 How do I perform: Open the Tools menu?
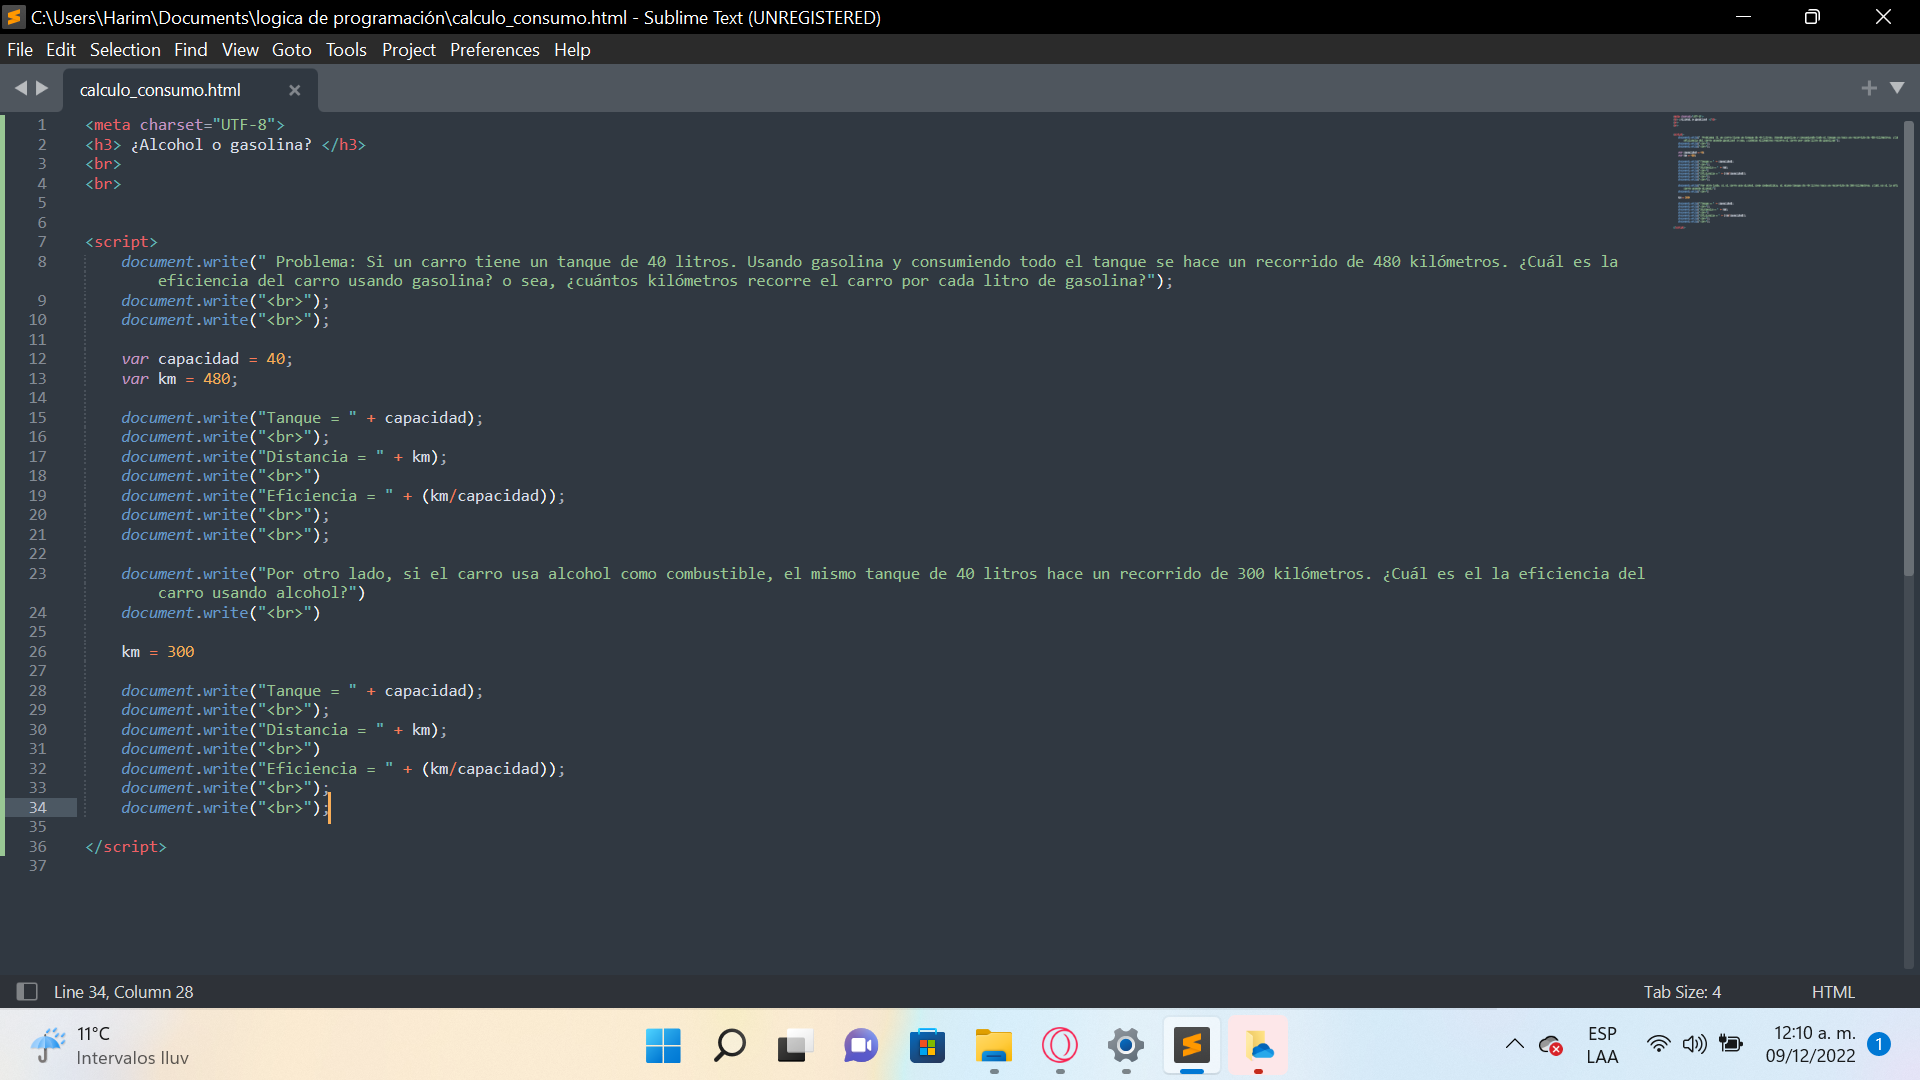pyautogui.click(x=346, y=50)
